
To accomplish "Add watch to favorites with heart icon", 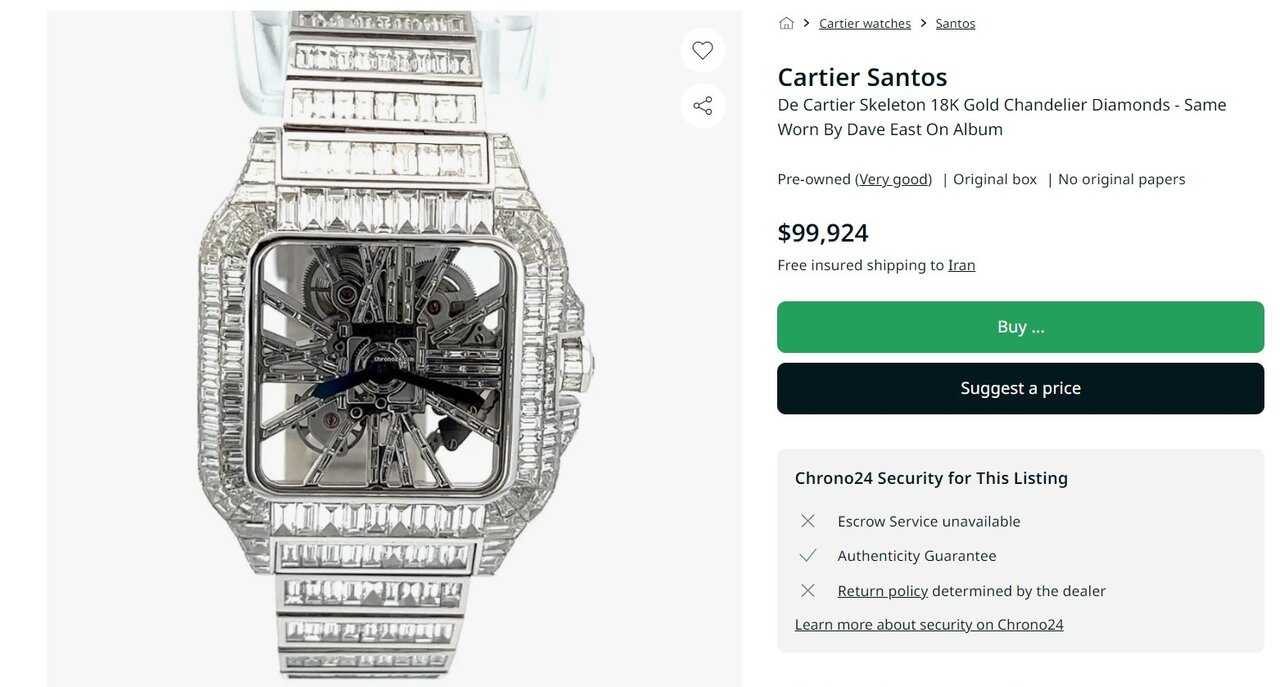I will click(703, 51).
